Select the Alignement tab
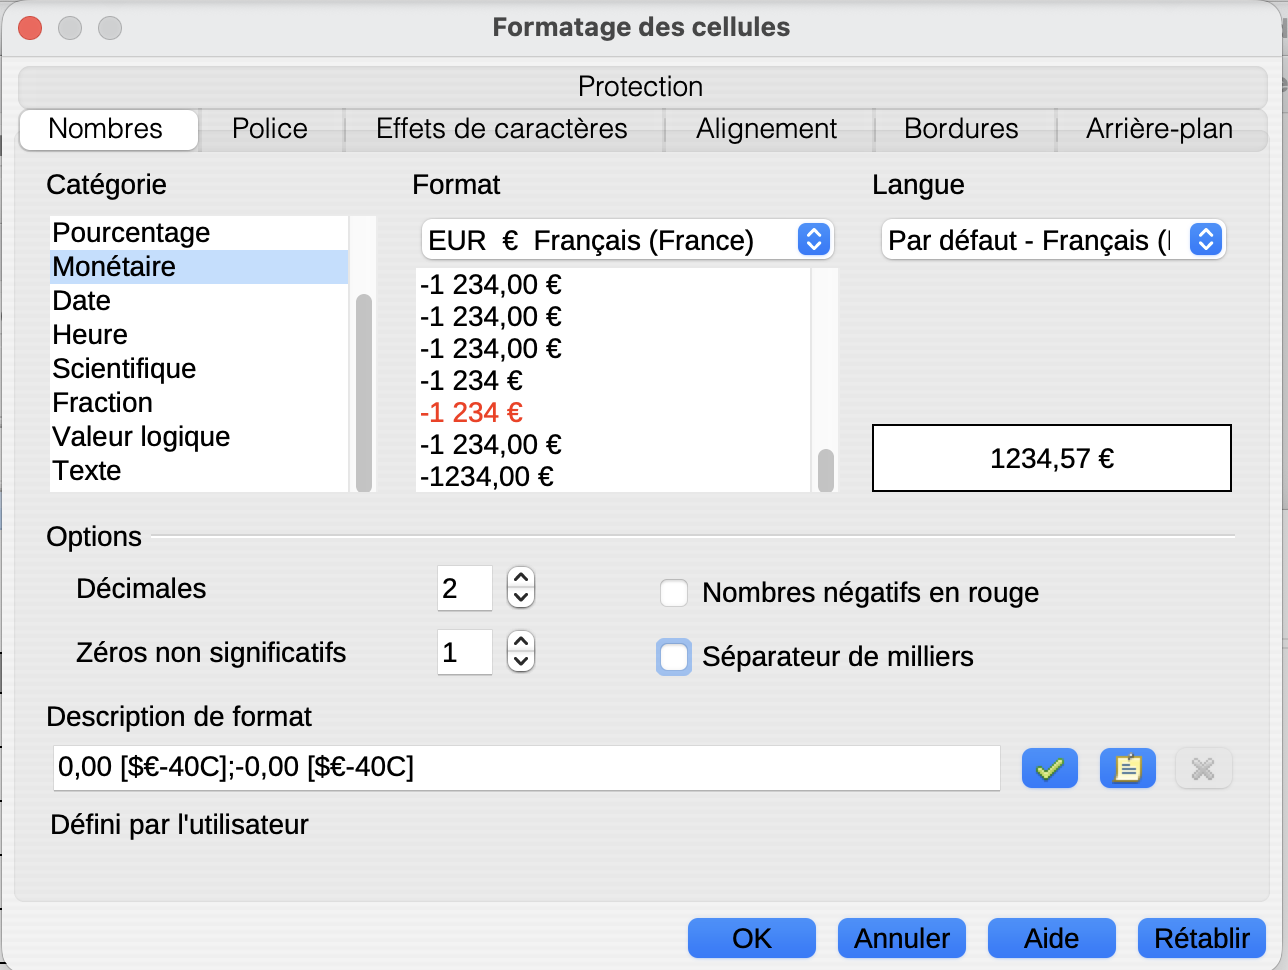 (767, 129)
